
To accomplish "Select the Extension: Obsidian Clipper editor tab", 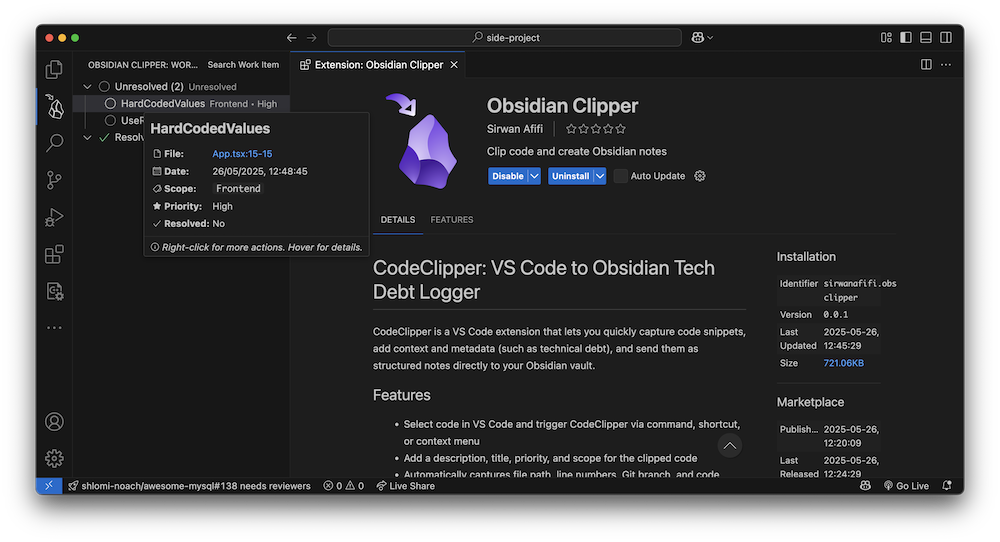I will (378, 64).
